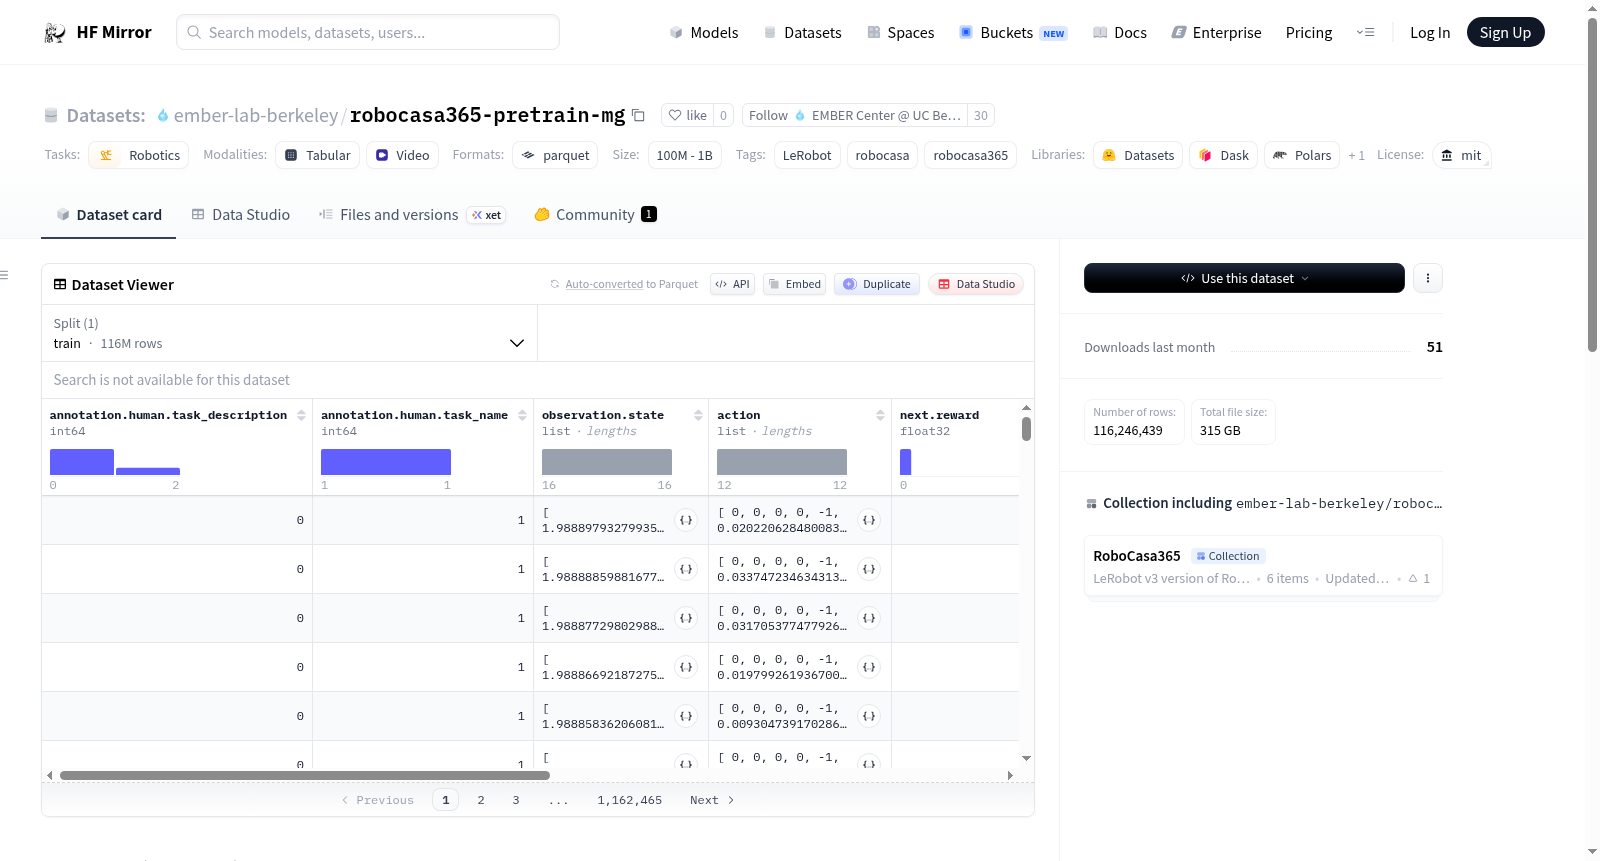Sort by annotation.human.task_name column arrows
The image size is (1600, 861).
click(522, 415)
